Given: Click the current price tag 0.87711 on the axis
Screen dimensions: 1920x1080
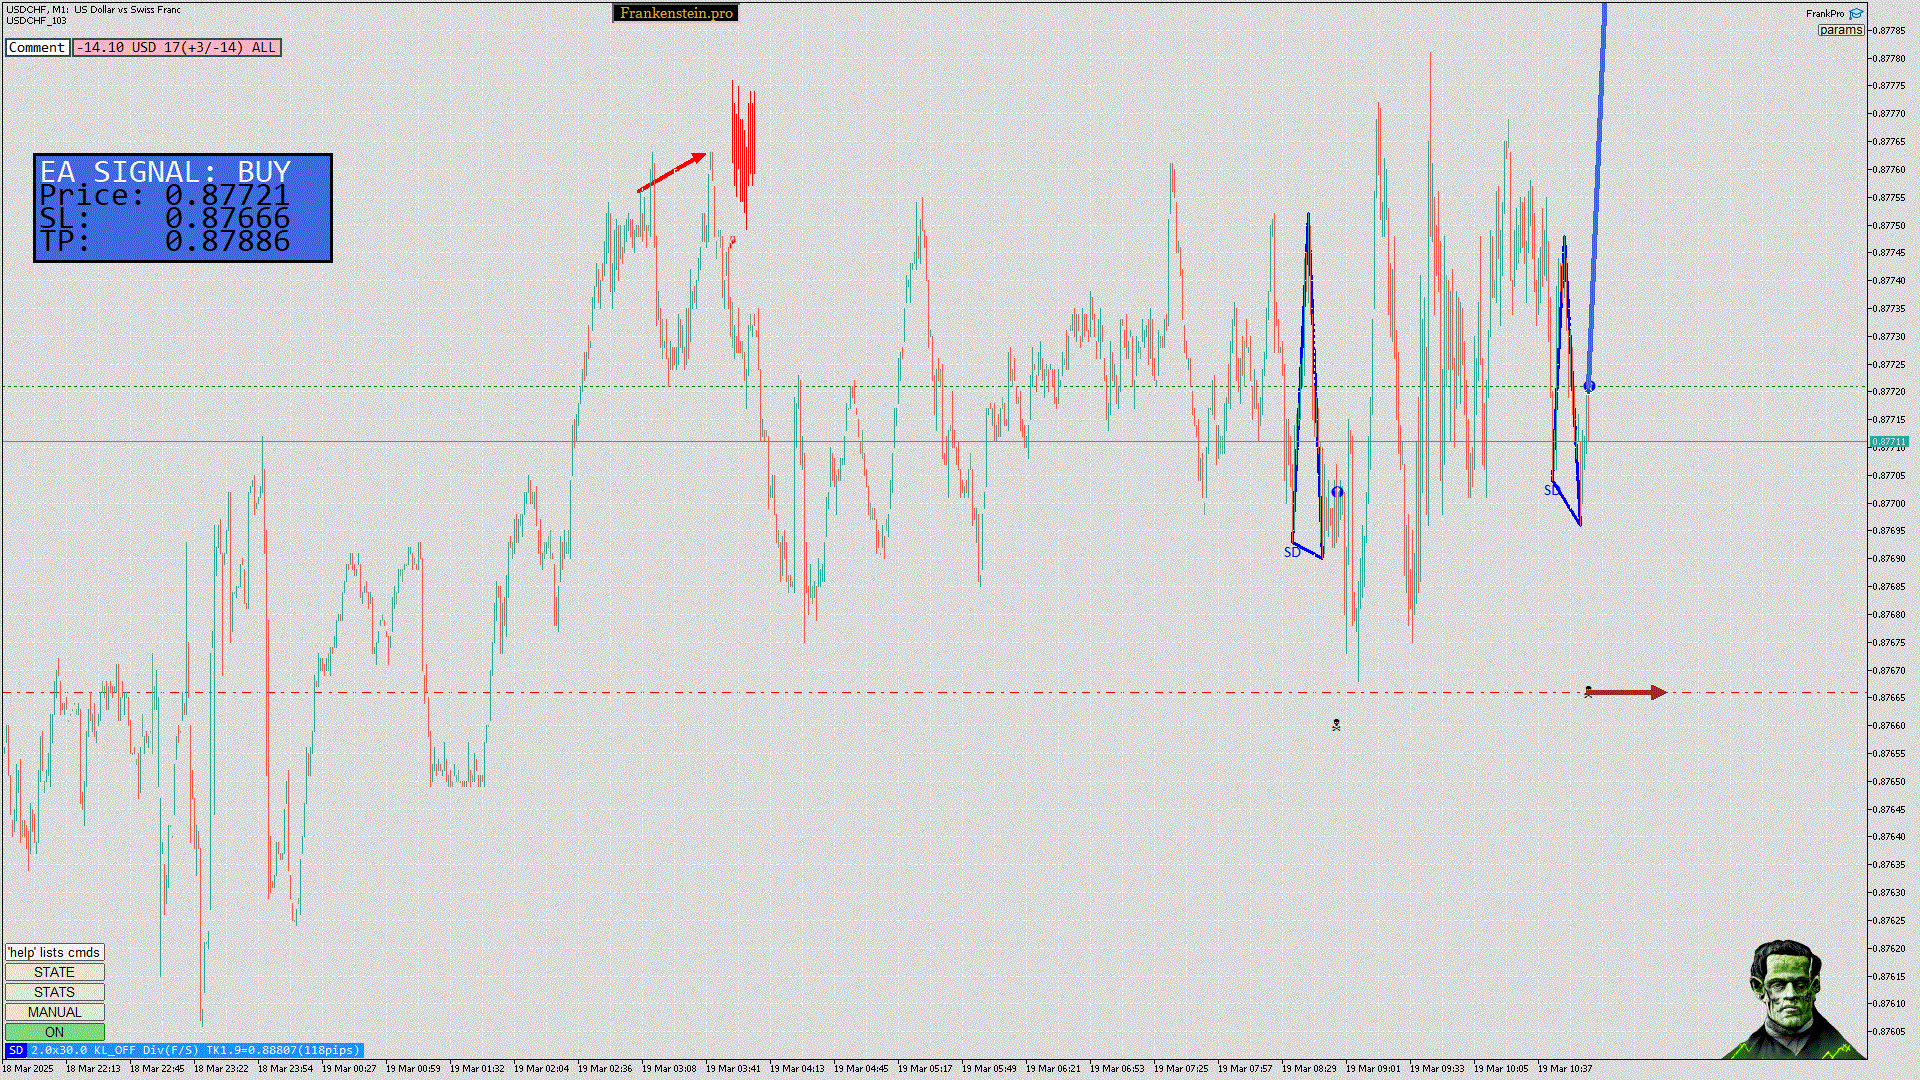Looking at the screenshot, I should point(1888,441).
